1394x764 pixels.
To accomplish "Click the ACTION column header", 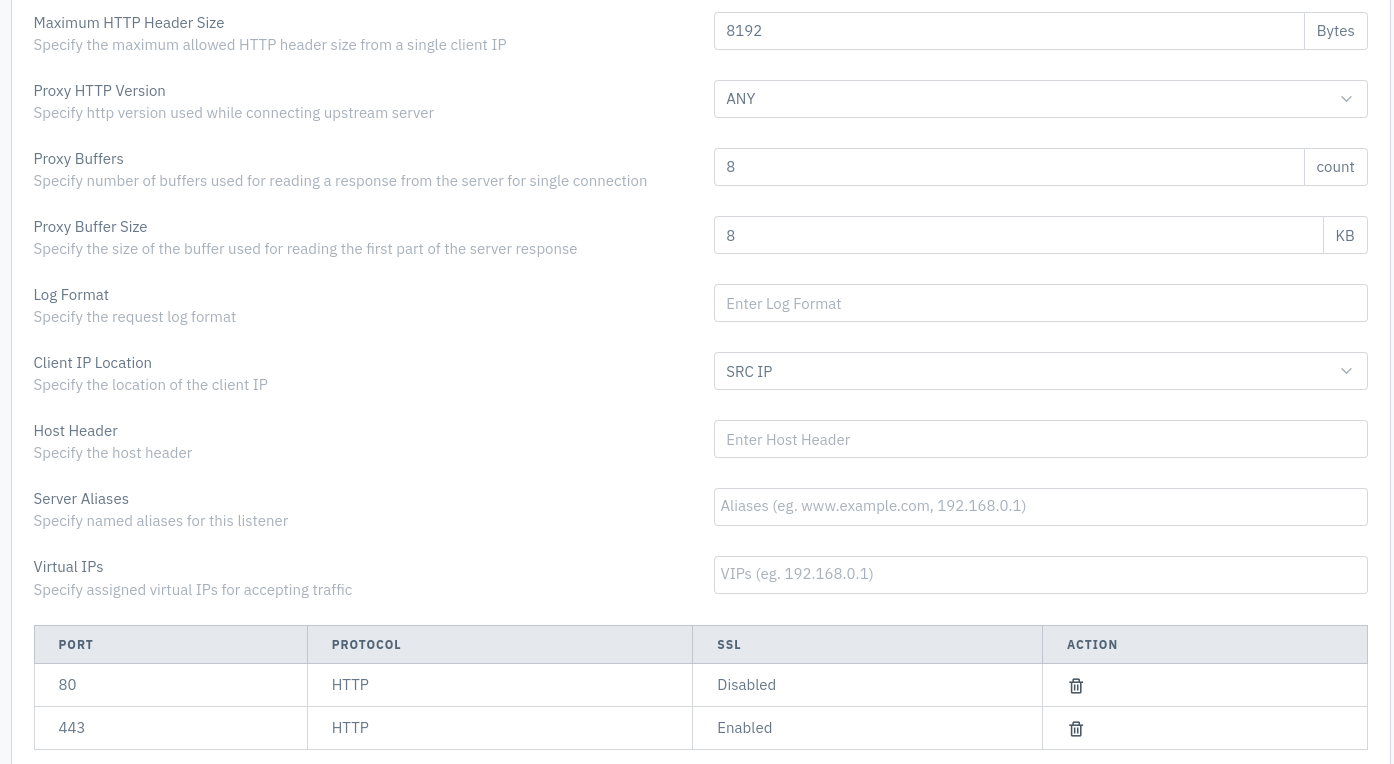I will point(1205,645).
